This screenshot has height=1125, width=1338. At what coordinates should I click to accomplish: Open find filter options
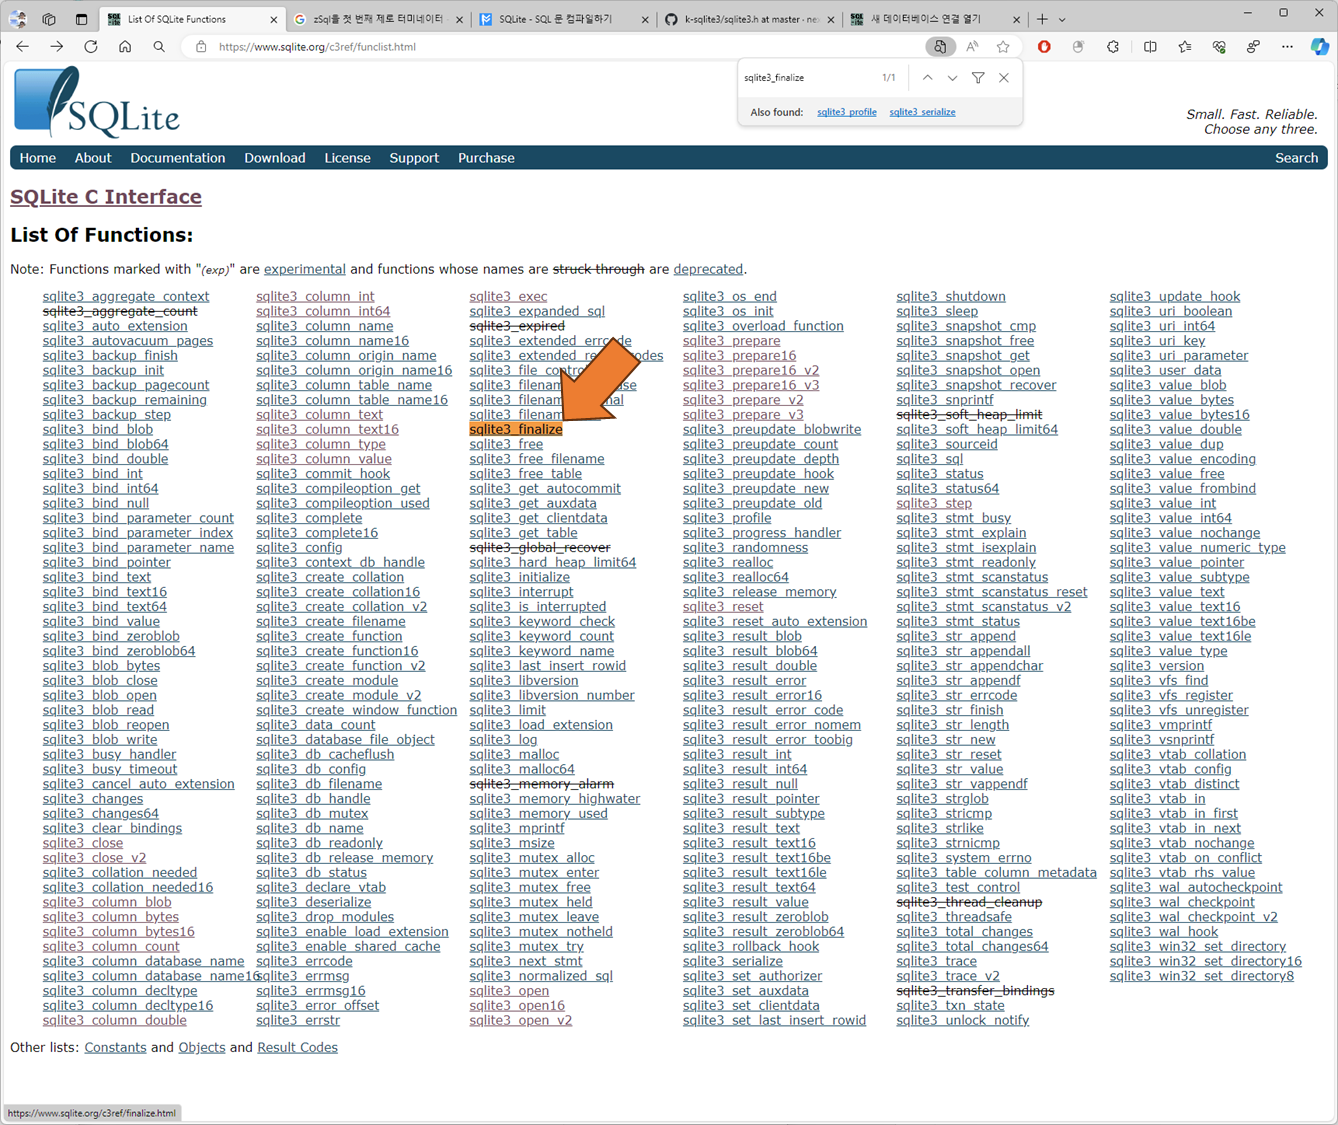point(978,78)
